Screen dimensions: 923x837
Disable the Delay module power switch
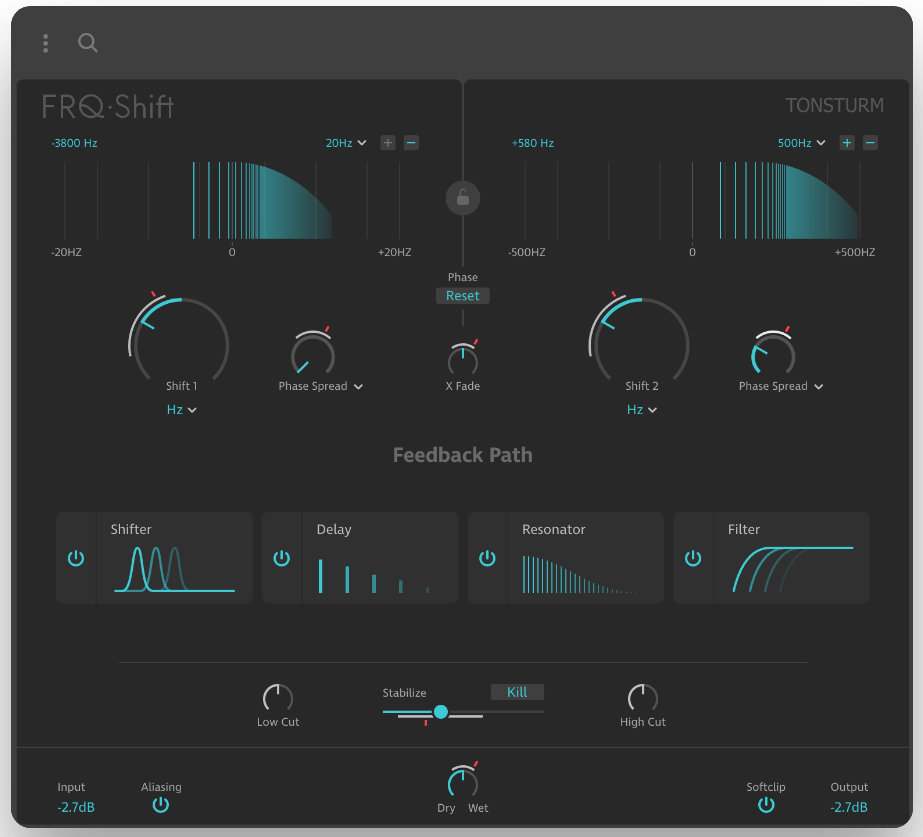click(x=281, y=558)
